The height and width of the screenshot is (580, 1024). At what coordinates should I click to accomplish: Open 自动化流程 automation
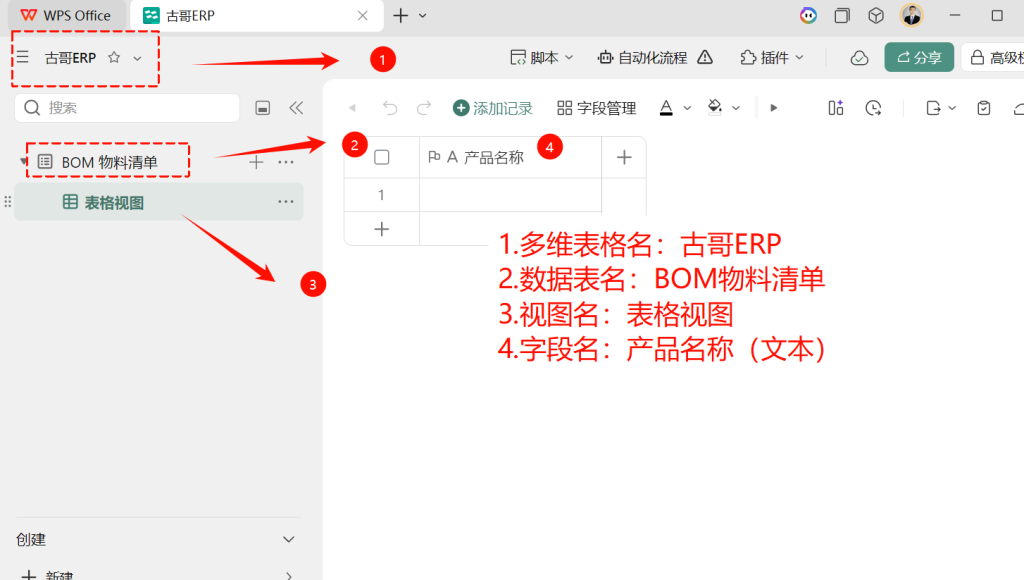tap(642, 57)
